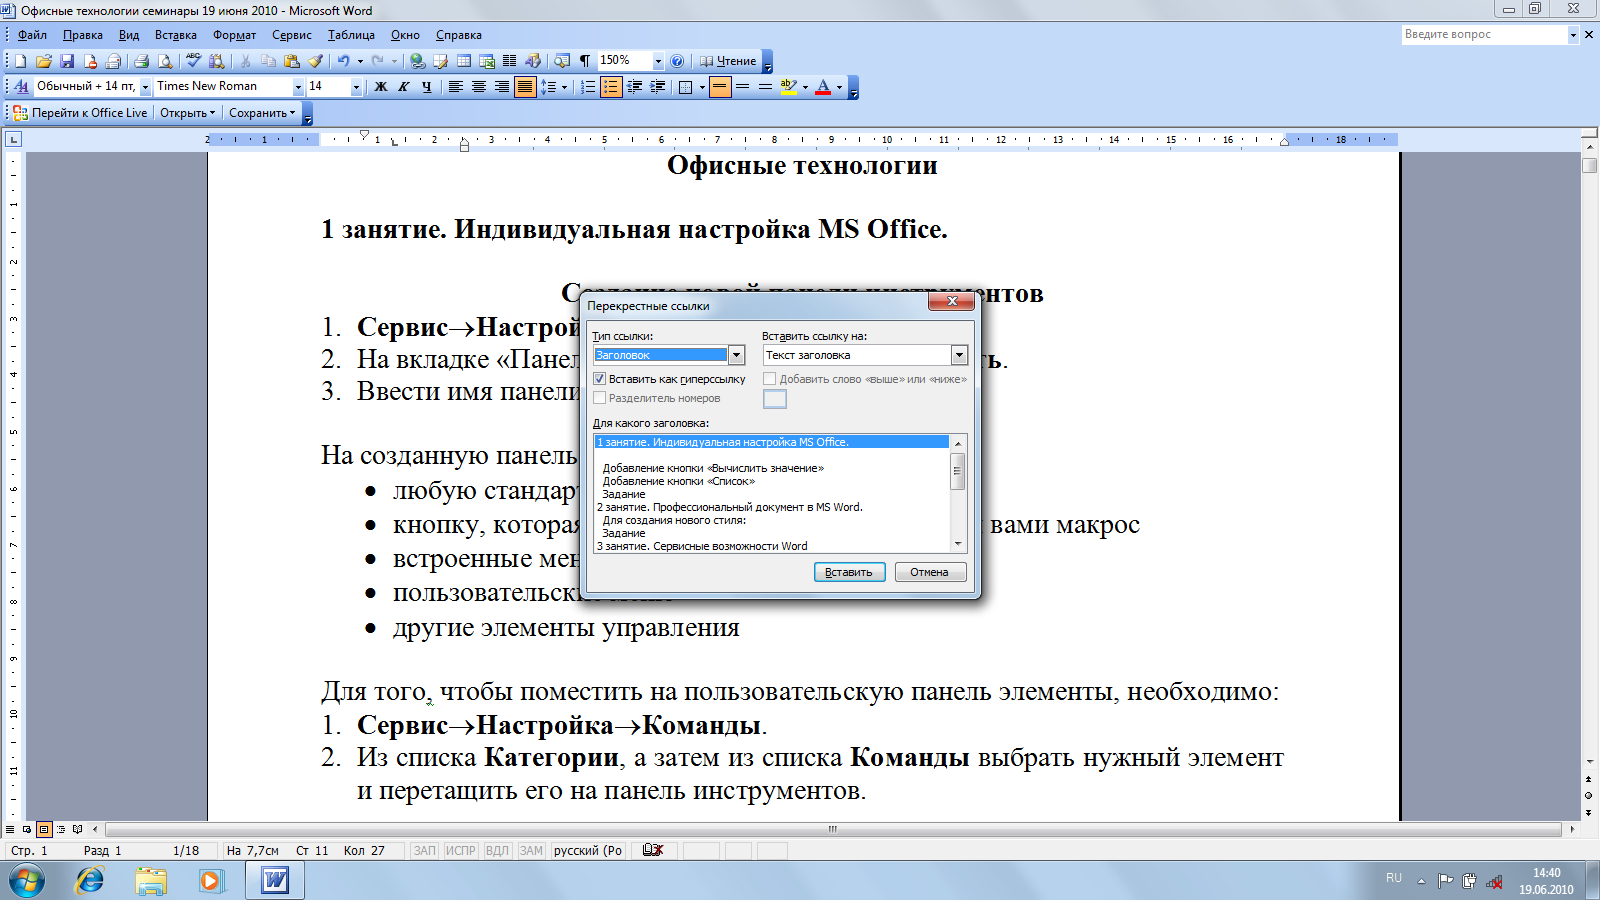Open 'Тип ссылки' Заголовок dropdown
Viewport: 1600px width, 900px height.
tap(737, 355)
